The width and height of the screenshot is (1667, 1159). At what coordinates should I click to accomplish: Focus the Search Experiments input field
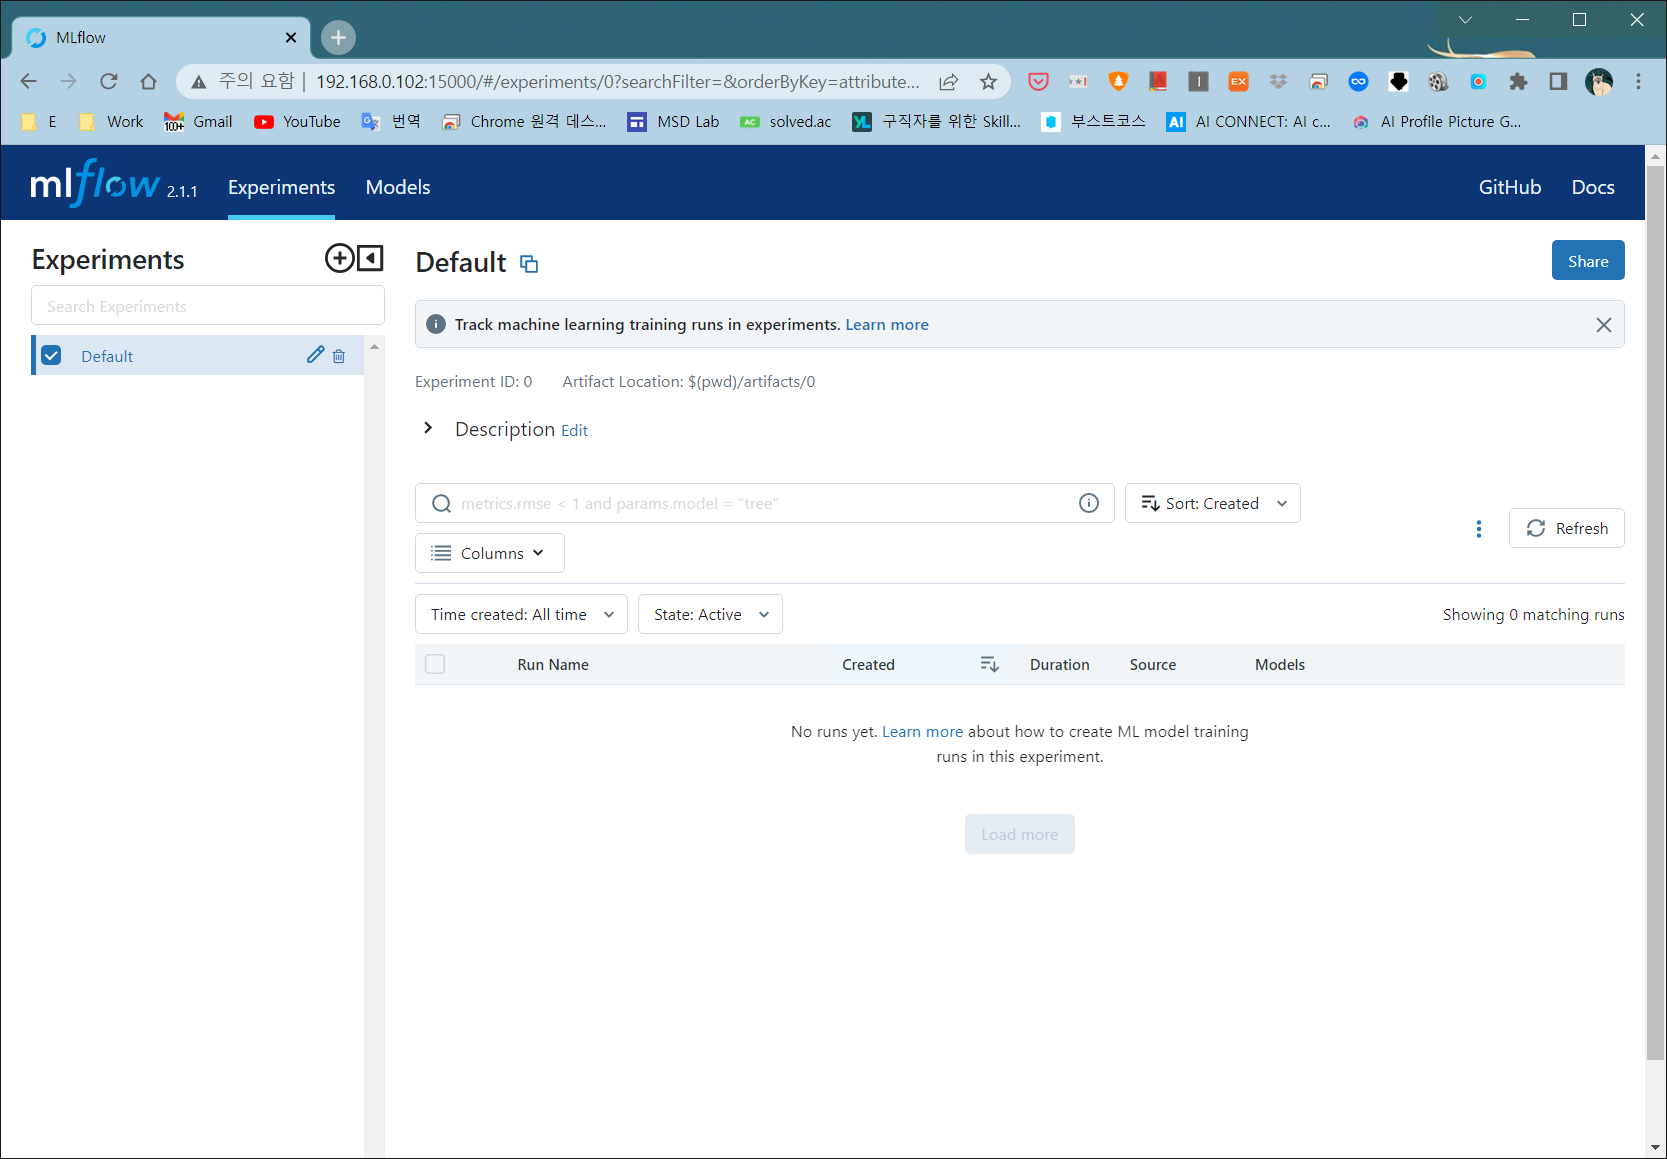pyautogui.click(x=208, y=306)
